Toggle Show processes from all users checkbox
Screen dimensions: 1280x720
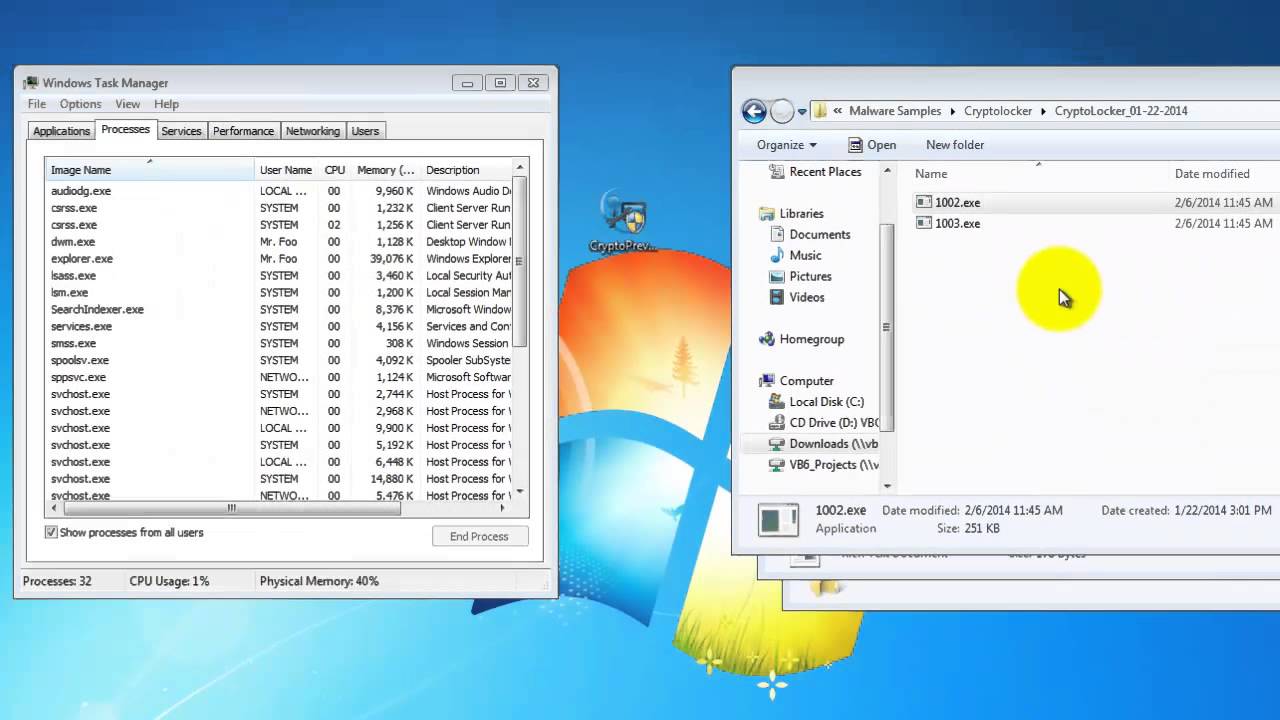[x=51, y=533]
